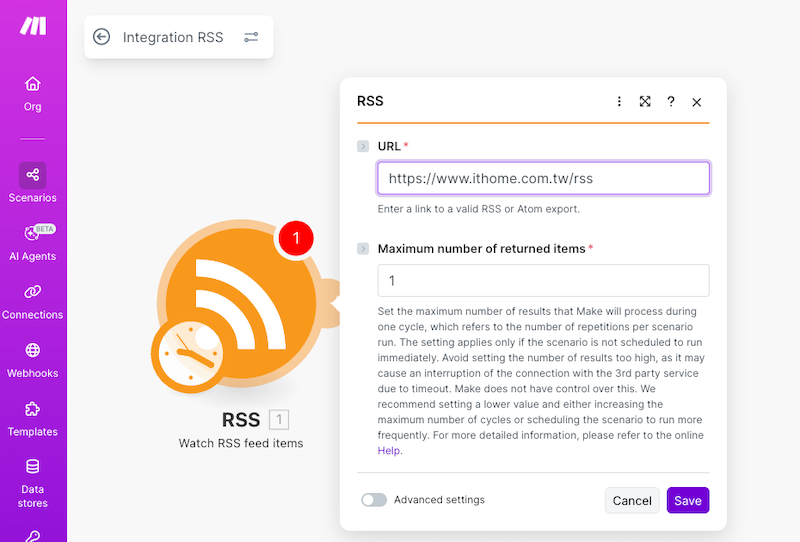Open Connections from the sidebar
The image size is (800, 542).
coord(33,301)
